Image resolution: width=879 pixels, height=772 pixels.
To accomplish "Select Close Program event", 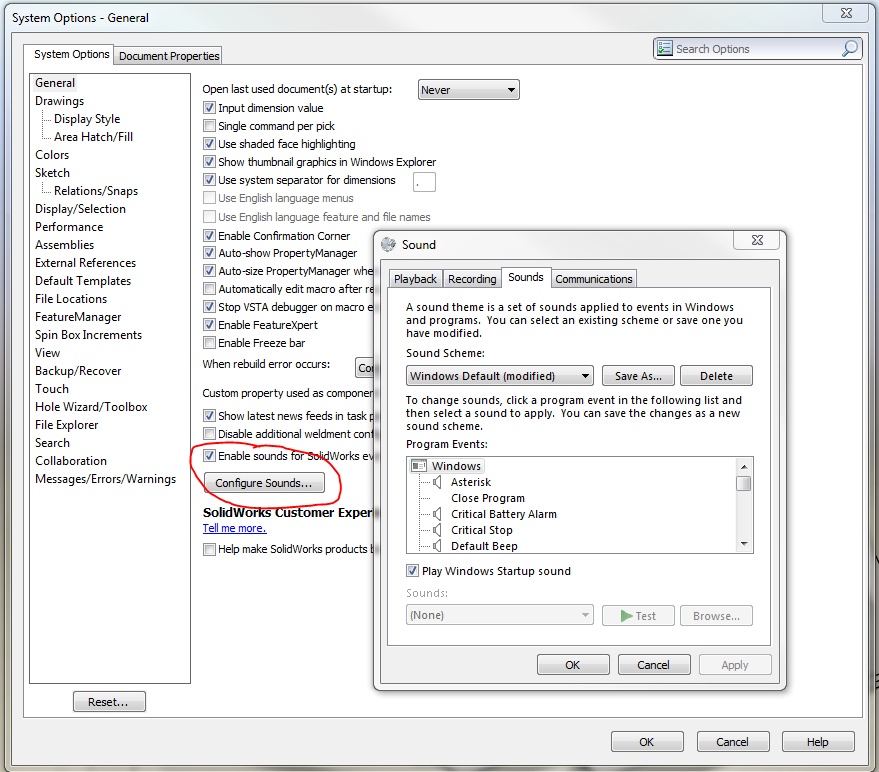I will (x=488, y=498).
